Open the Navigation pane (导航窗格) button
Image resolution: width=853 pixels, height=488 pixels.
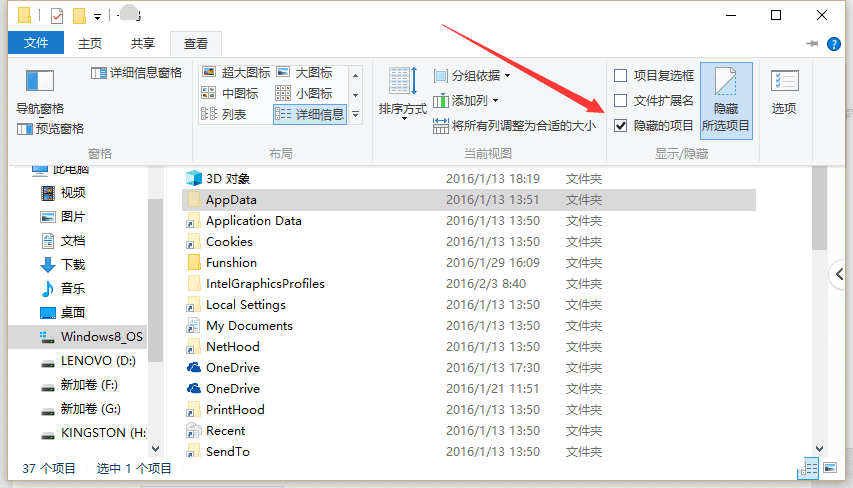40,91
